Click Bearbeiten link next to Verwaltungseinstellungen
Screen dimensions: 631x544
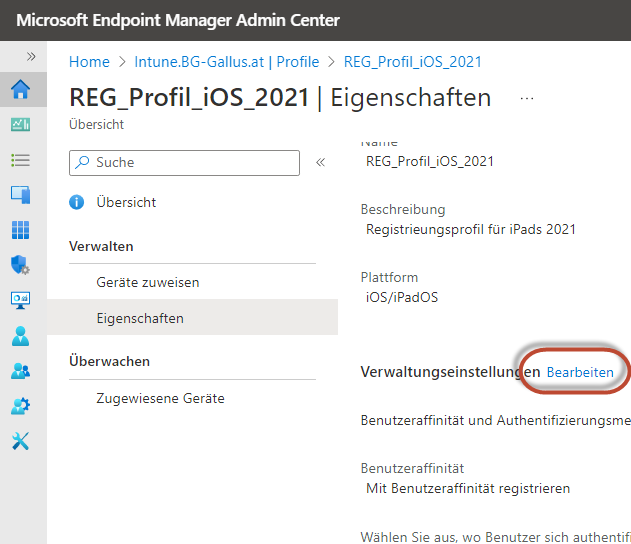[x=580, y=372]
